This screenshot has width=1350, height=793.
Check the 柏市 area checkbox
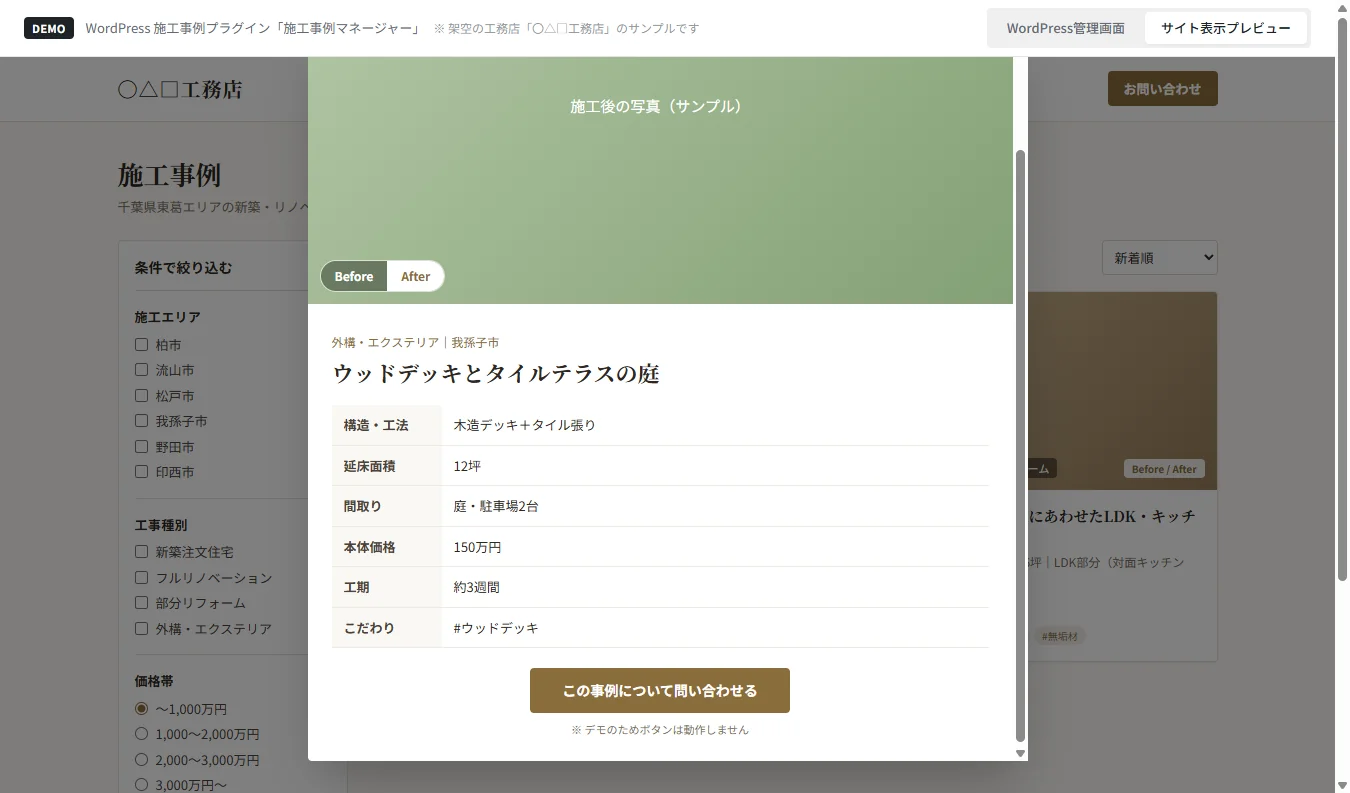click(141, 344)
